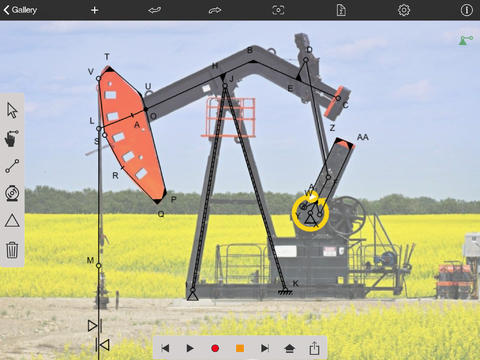The image size is (480, 360).
Task: Select joint C at the counterweight end
Action: click(338, 98)
